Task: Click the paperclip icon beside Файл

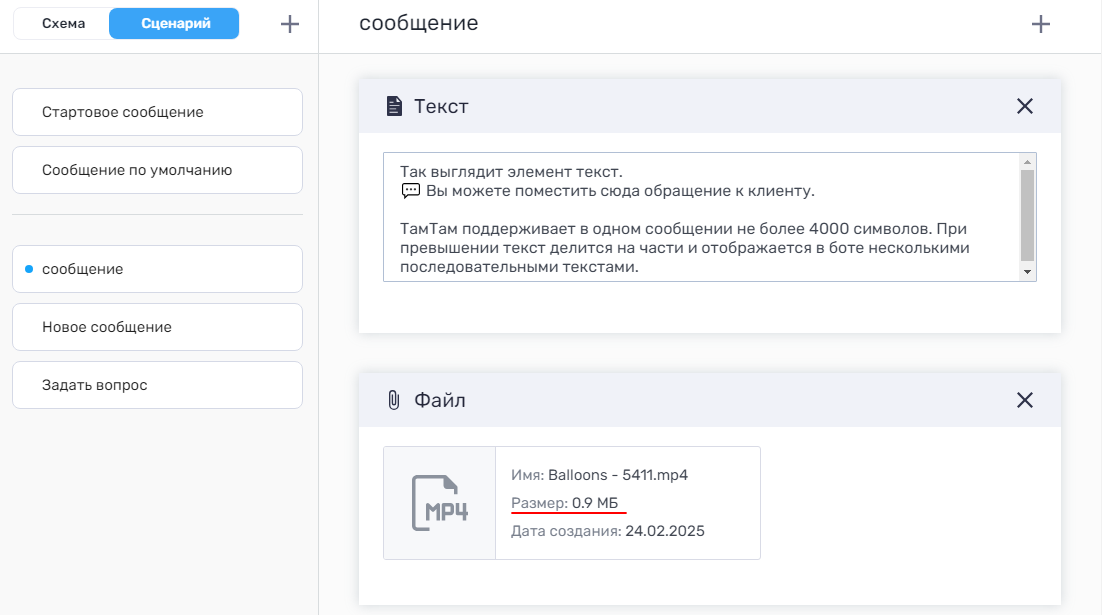Action: 394,401
